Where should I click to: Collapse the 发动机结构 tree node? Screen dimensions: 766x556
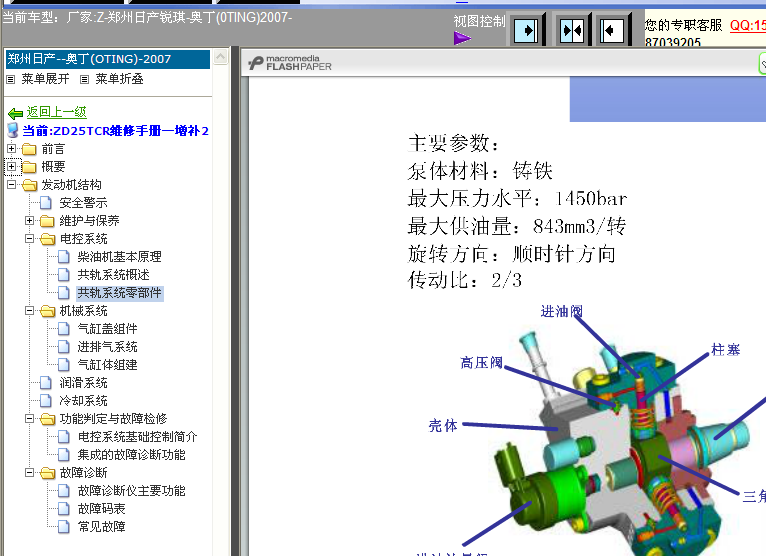(12, 184)
